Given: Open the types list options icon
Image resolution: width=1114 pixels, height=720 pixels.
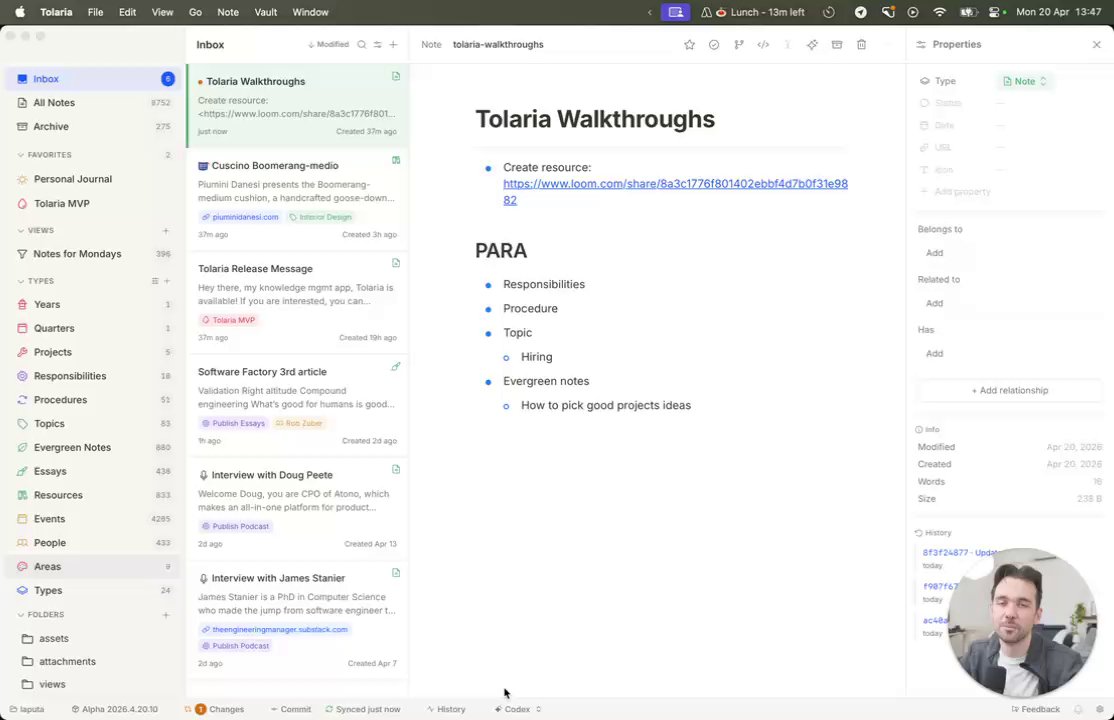Looking at the screenshot, I should point(155,281).
